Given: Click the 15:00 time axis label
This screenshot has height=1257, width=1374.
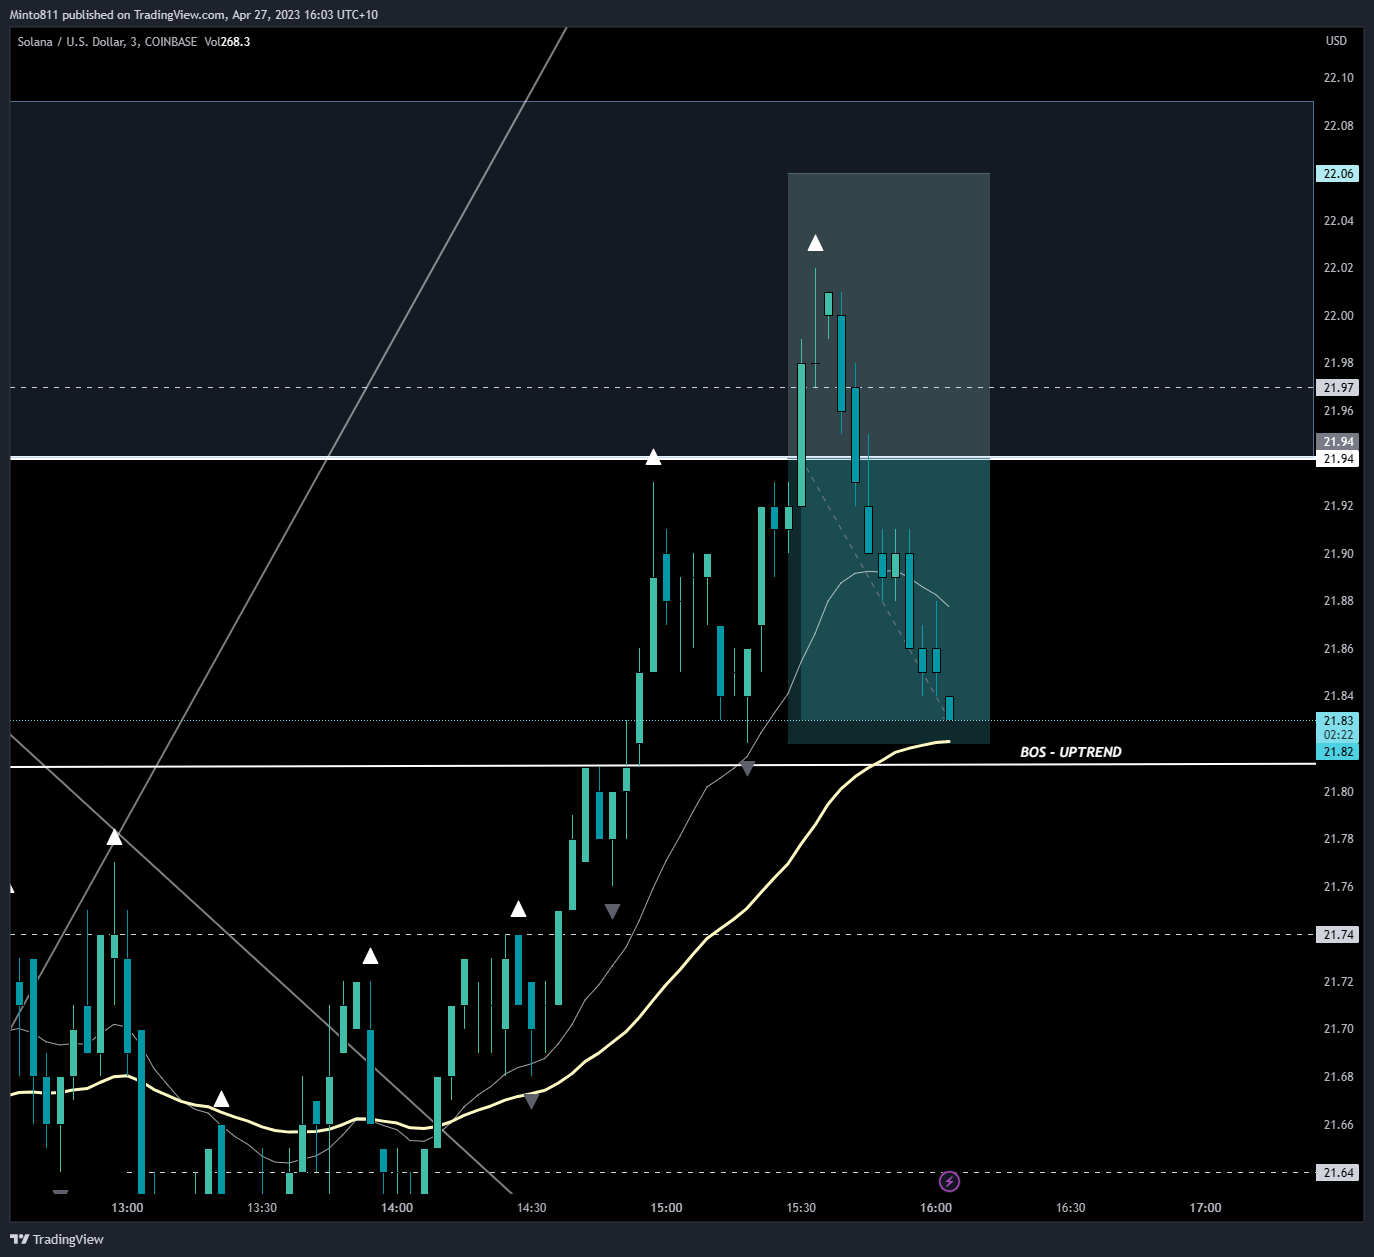Looking at the screenshot, I should (x=667, y=1208).
